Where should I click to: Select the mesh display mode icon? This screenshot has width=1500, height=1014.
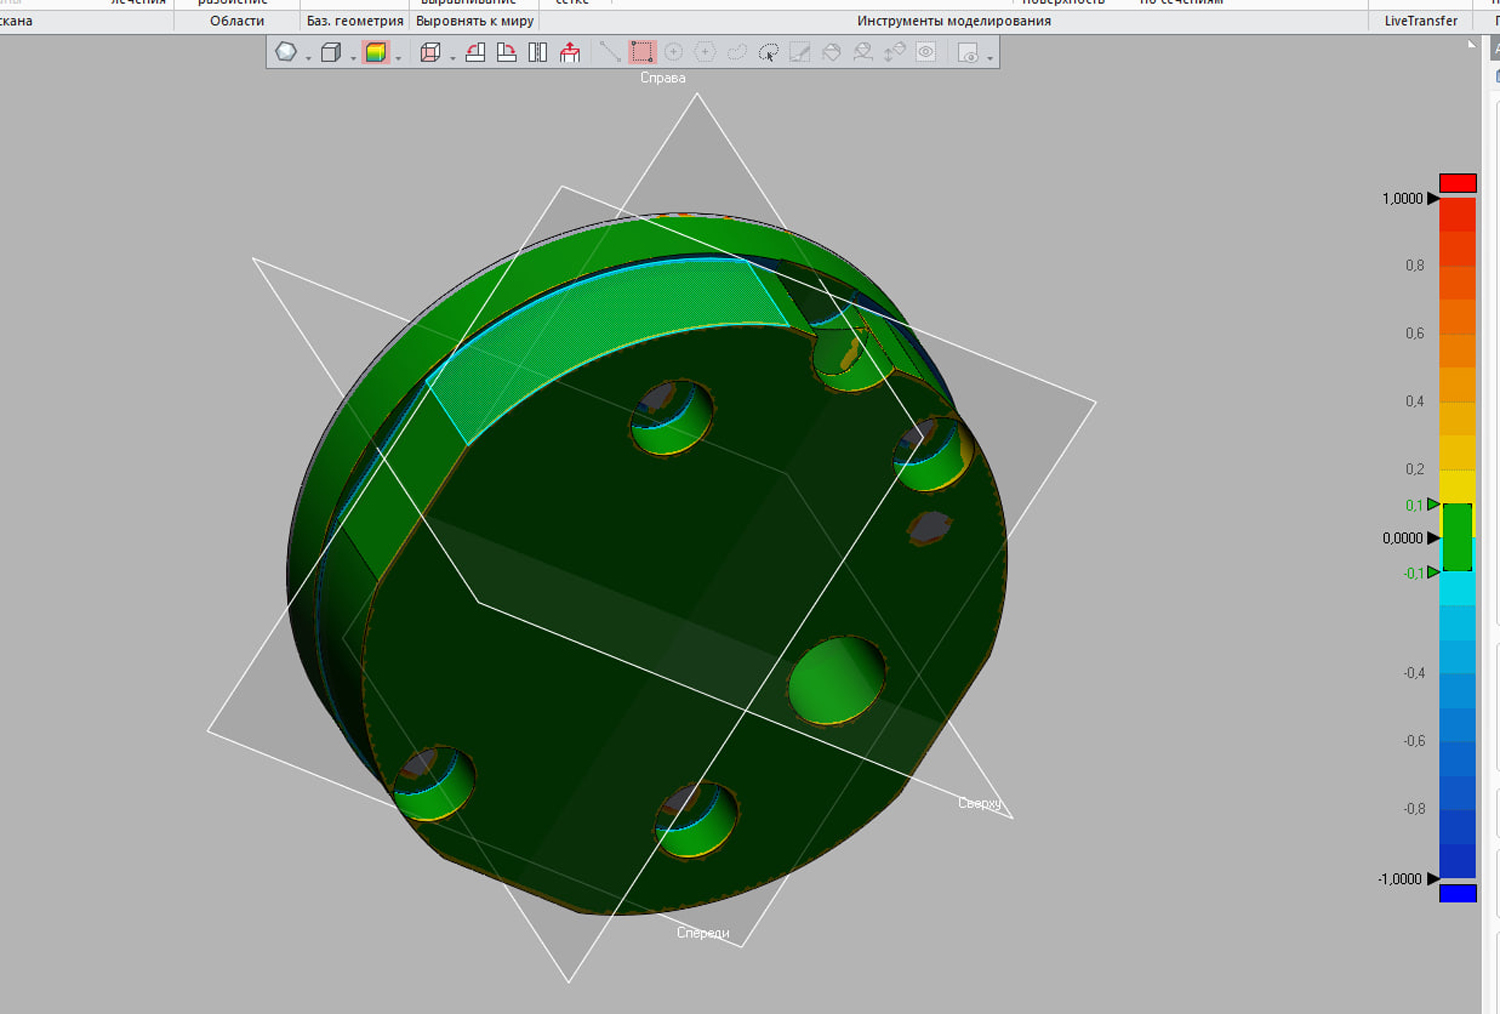[286, 52]
